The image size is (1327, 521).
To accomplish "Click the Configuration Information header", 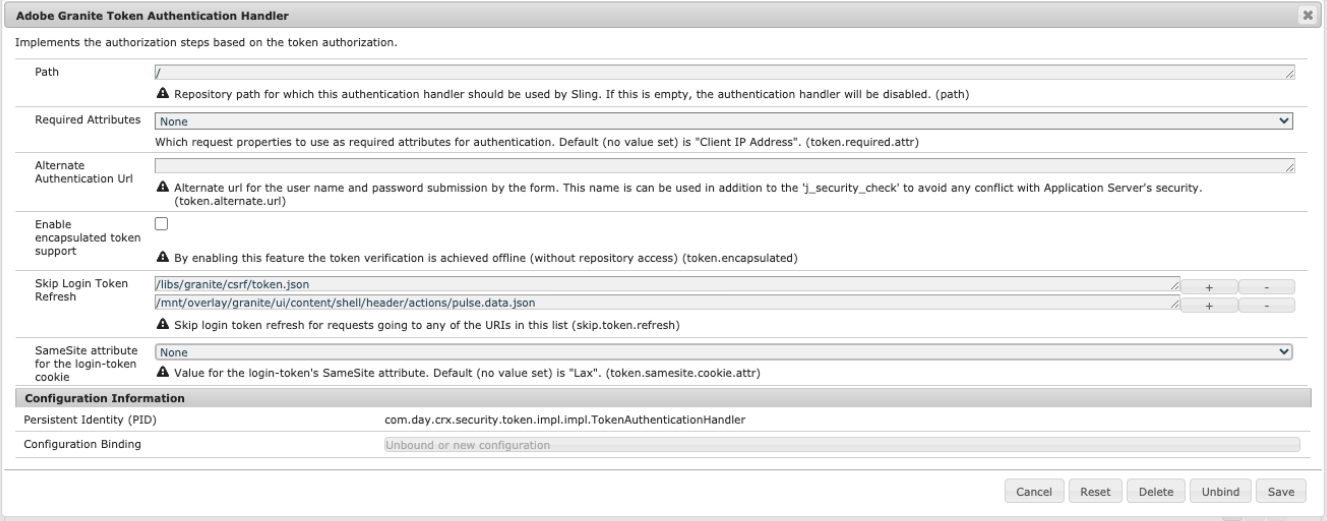I will pos(661,399).
